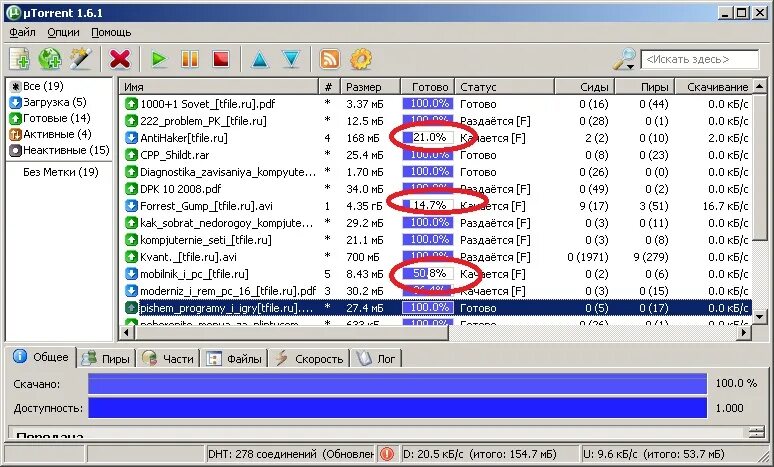Sort by the Скачивание column header
Screen dimensions: 774x467
714,87
